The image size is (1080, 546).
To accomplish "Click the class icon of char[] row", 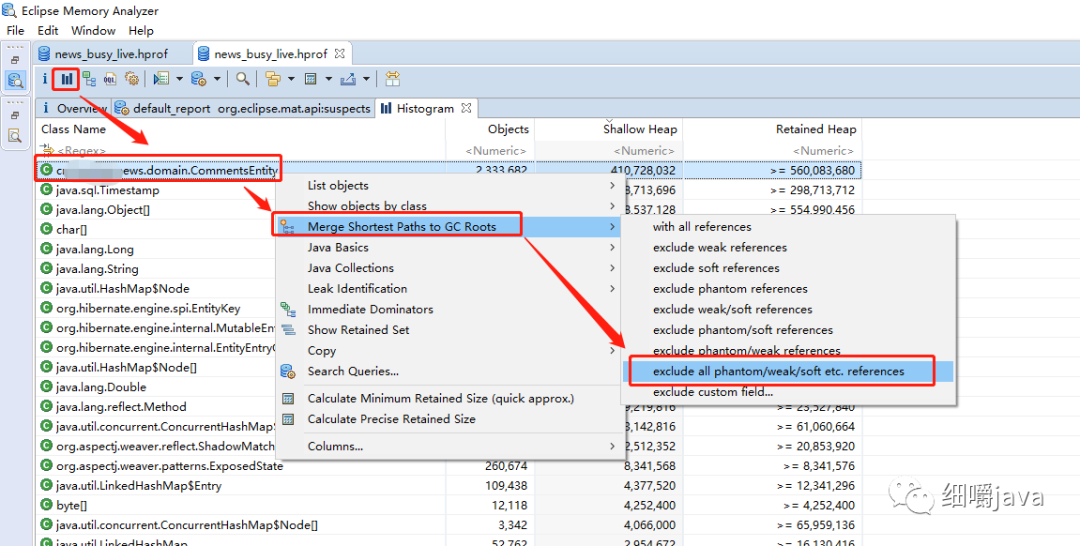I will 47,229.
